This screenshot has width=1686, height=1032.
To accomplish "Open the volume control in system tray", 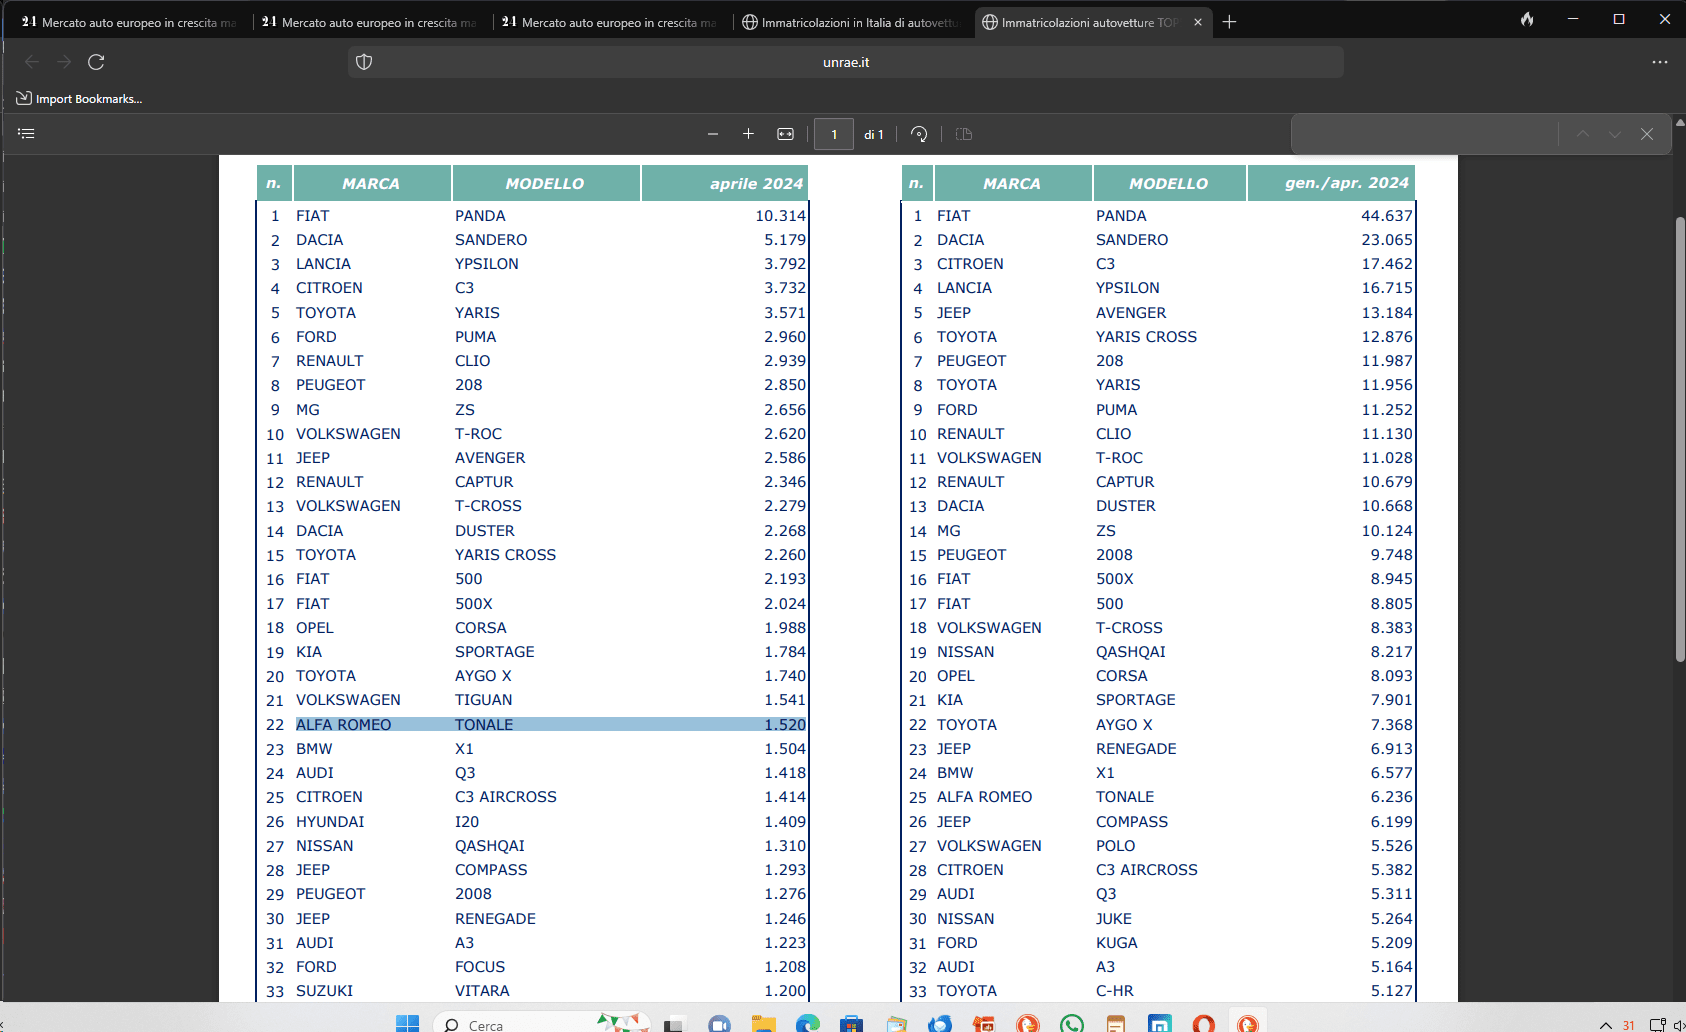I will click(x=1679, y=1025).
